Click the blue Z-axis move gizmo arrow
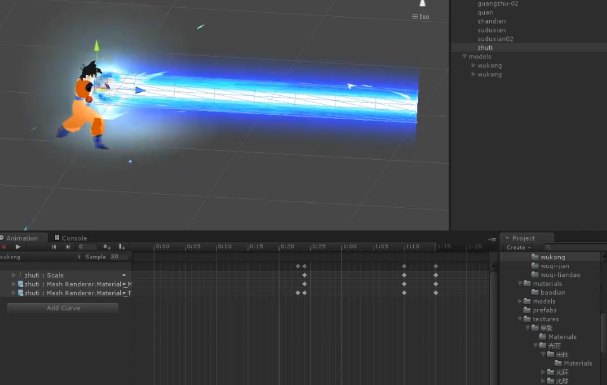The image size is (607, 385). [x=141, y=91]
